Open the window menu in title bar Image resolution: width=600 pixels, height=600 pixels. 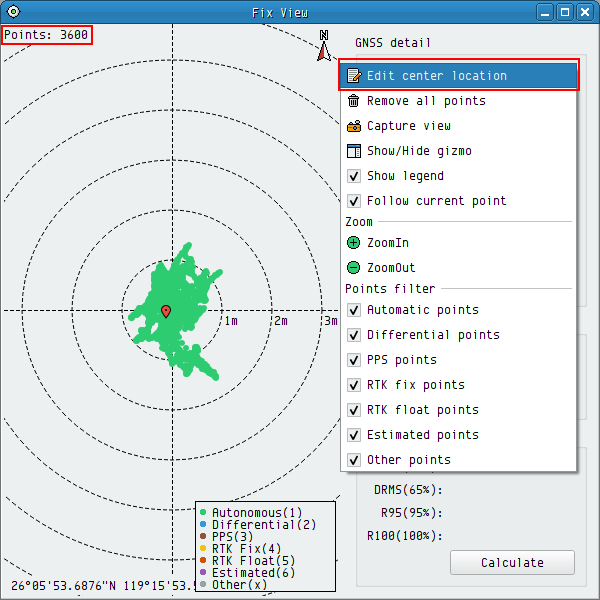coord(12,12)
